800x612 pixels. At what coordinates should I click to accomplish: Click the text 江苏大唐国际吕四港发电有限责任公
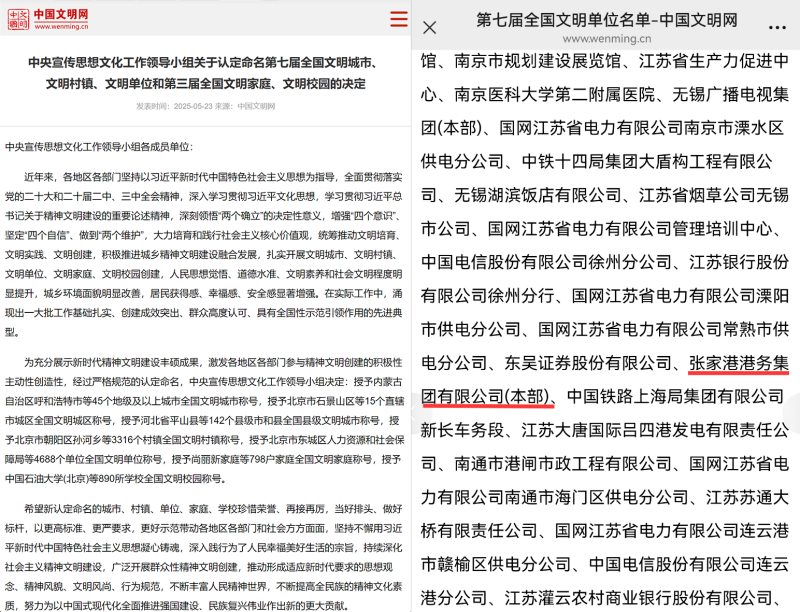(655, 430)
